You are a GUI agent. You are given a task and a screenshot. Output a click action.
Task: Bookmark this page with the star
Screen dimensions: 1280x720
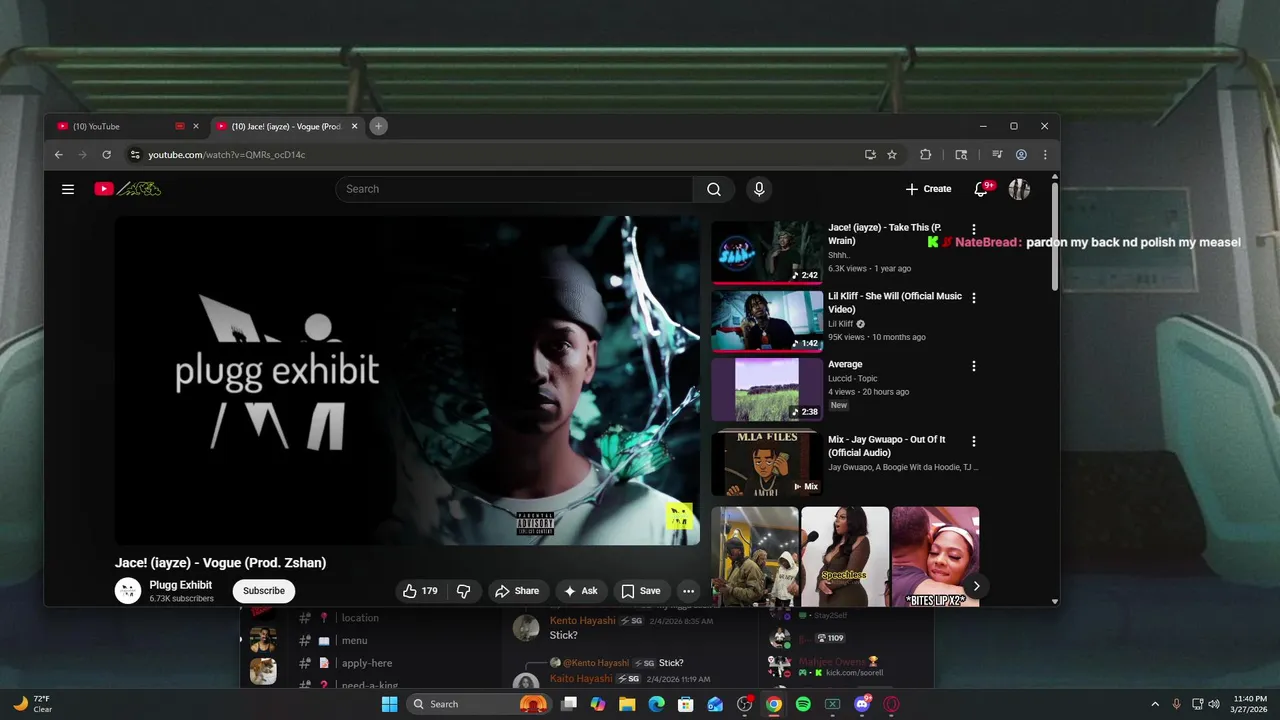click(892, 155)
